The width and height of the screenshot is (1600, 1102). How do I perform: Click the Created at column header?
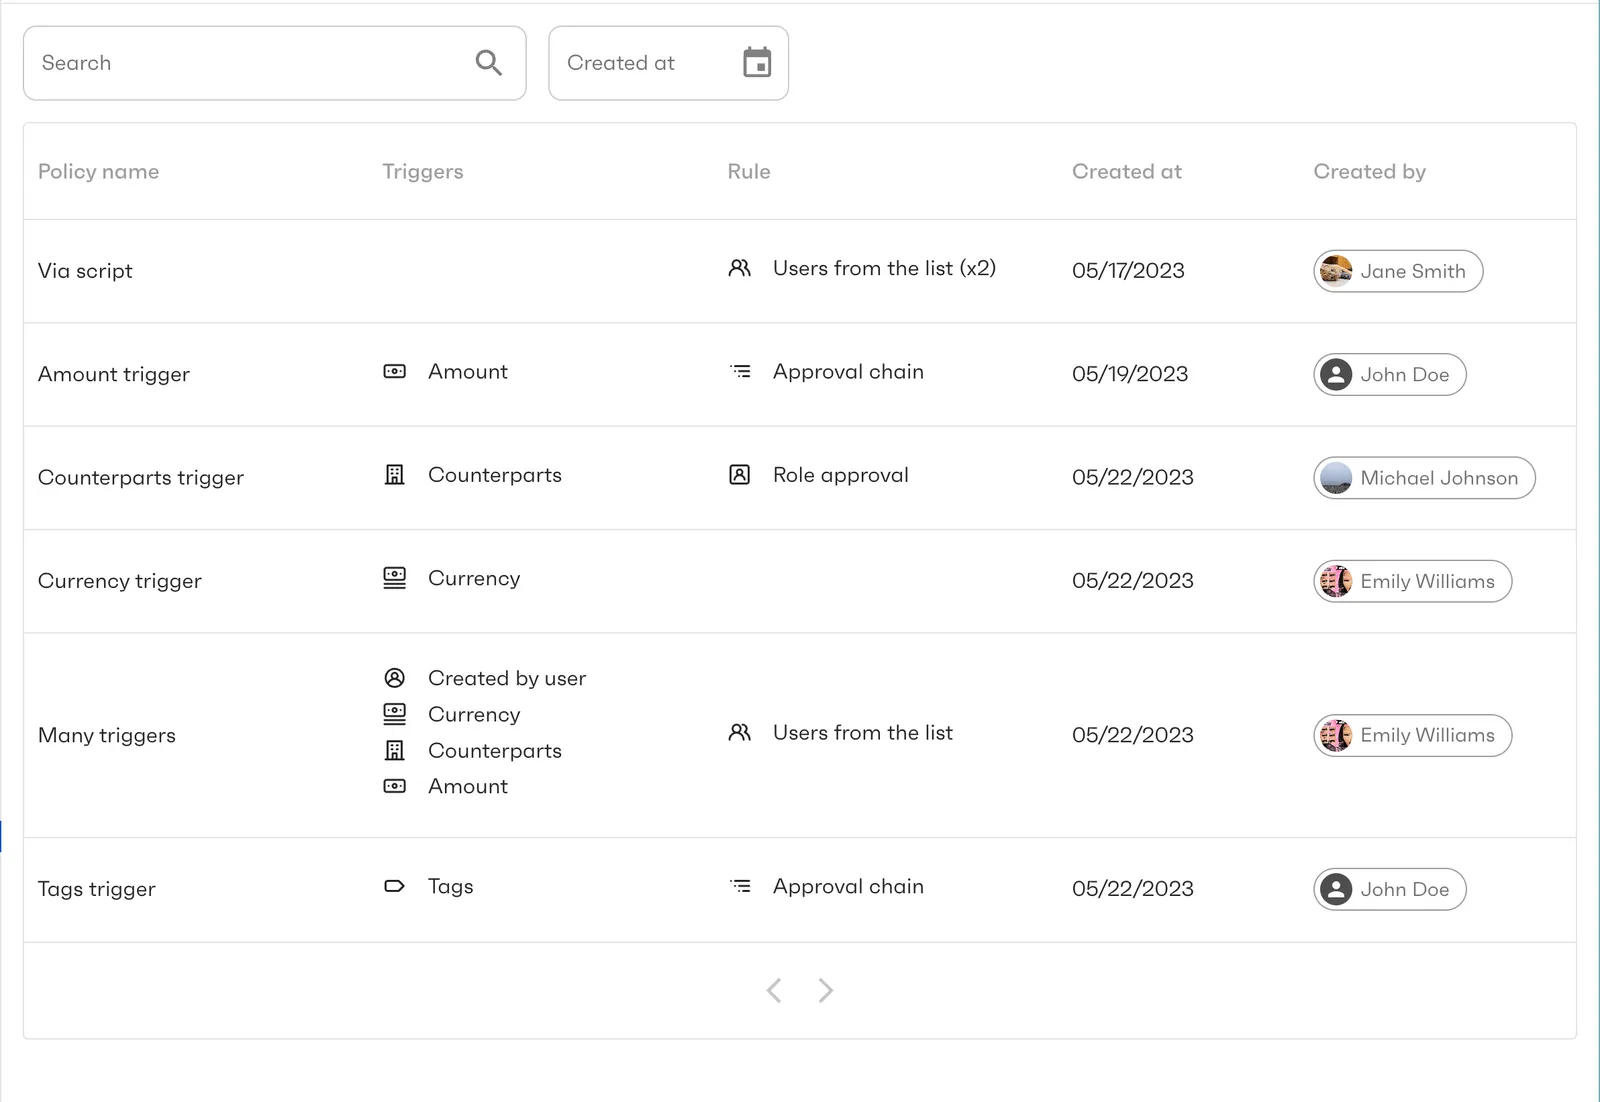1127,171
